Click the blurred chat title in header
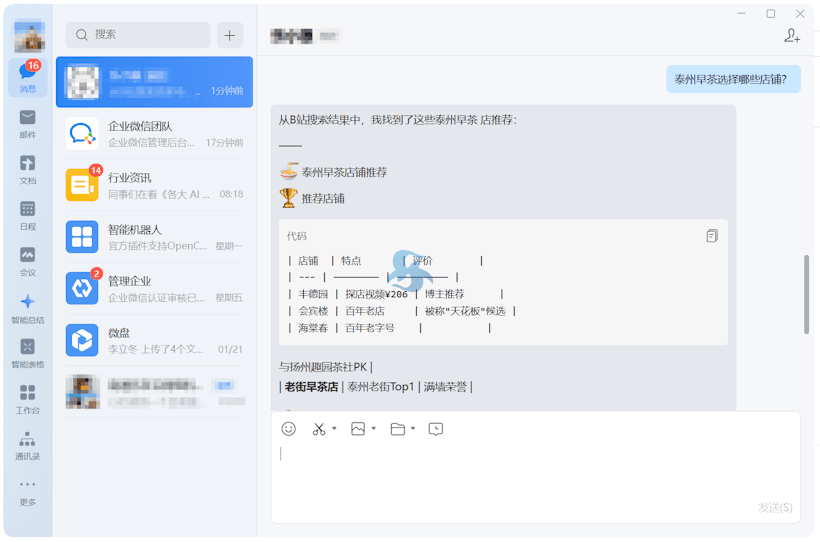This screenshot has height=542, width=820. [305, 36]
